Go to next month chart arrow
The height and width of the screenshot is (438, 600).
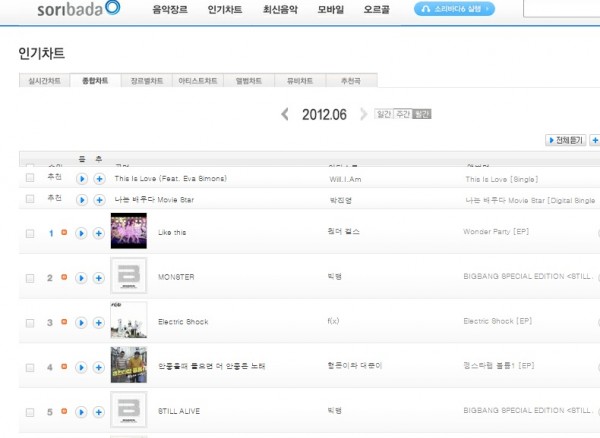click(363, 114)
